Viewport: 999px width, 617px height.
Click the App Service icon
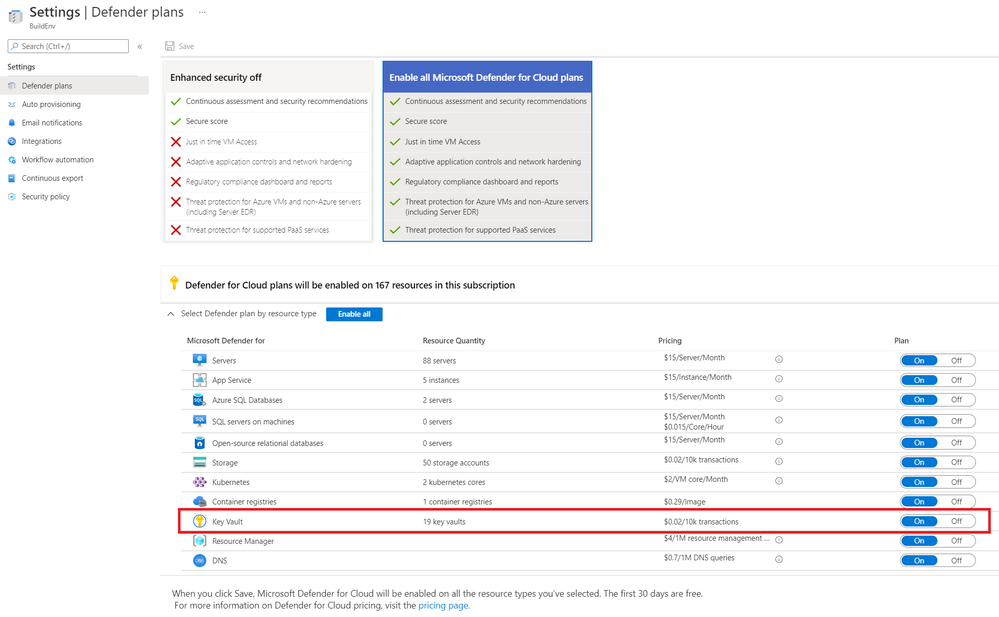click(x=199, y=380)
